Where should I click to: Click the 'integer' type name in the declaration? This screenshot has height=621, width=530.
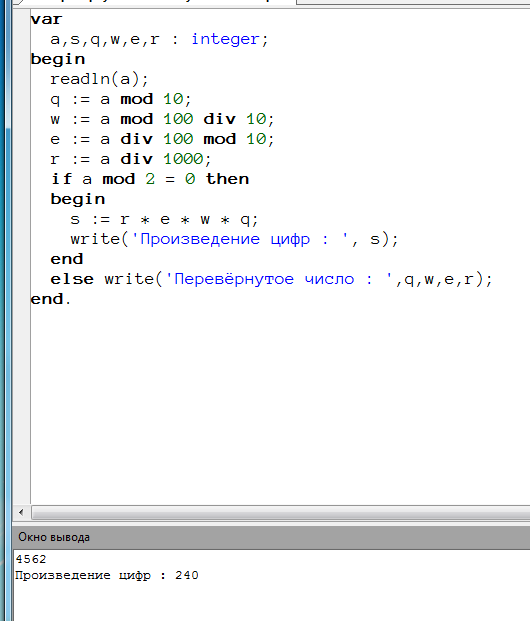[x=225, y=39]
